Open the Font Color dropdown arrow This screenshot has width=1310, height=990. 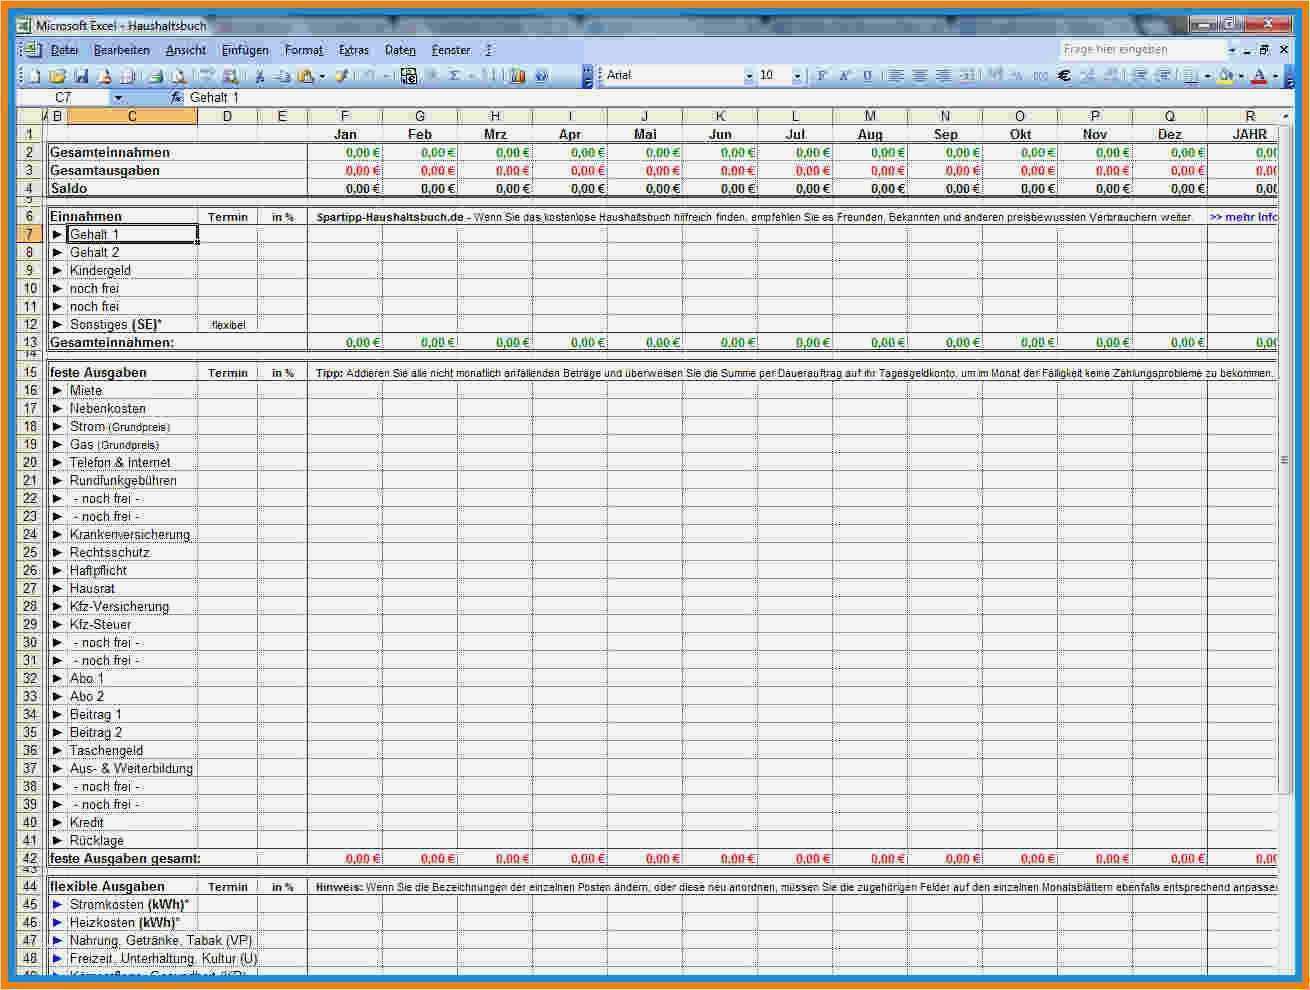(1275, 76)
